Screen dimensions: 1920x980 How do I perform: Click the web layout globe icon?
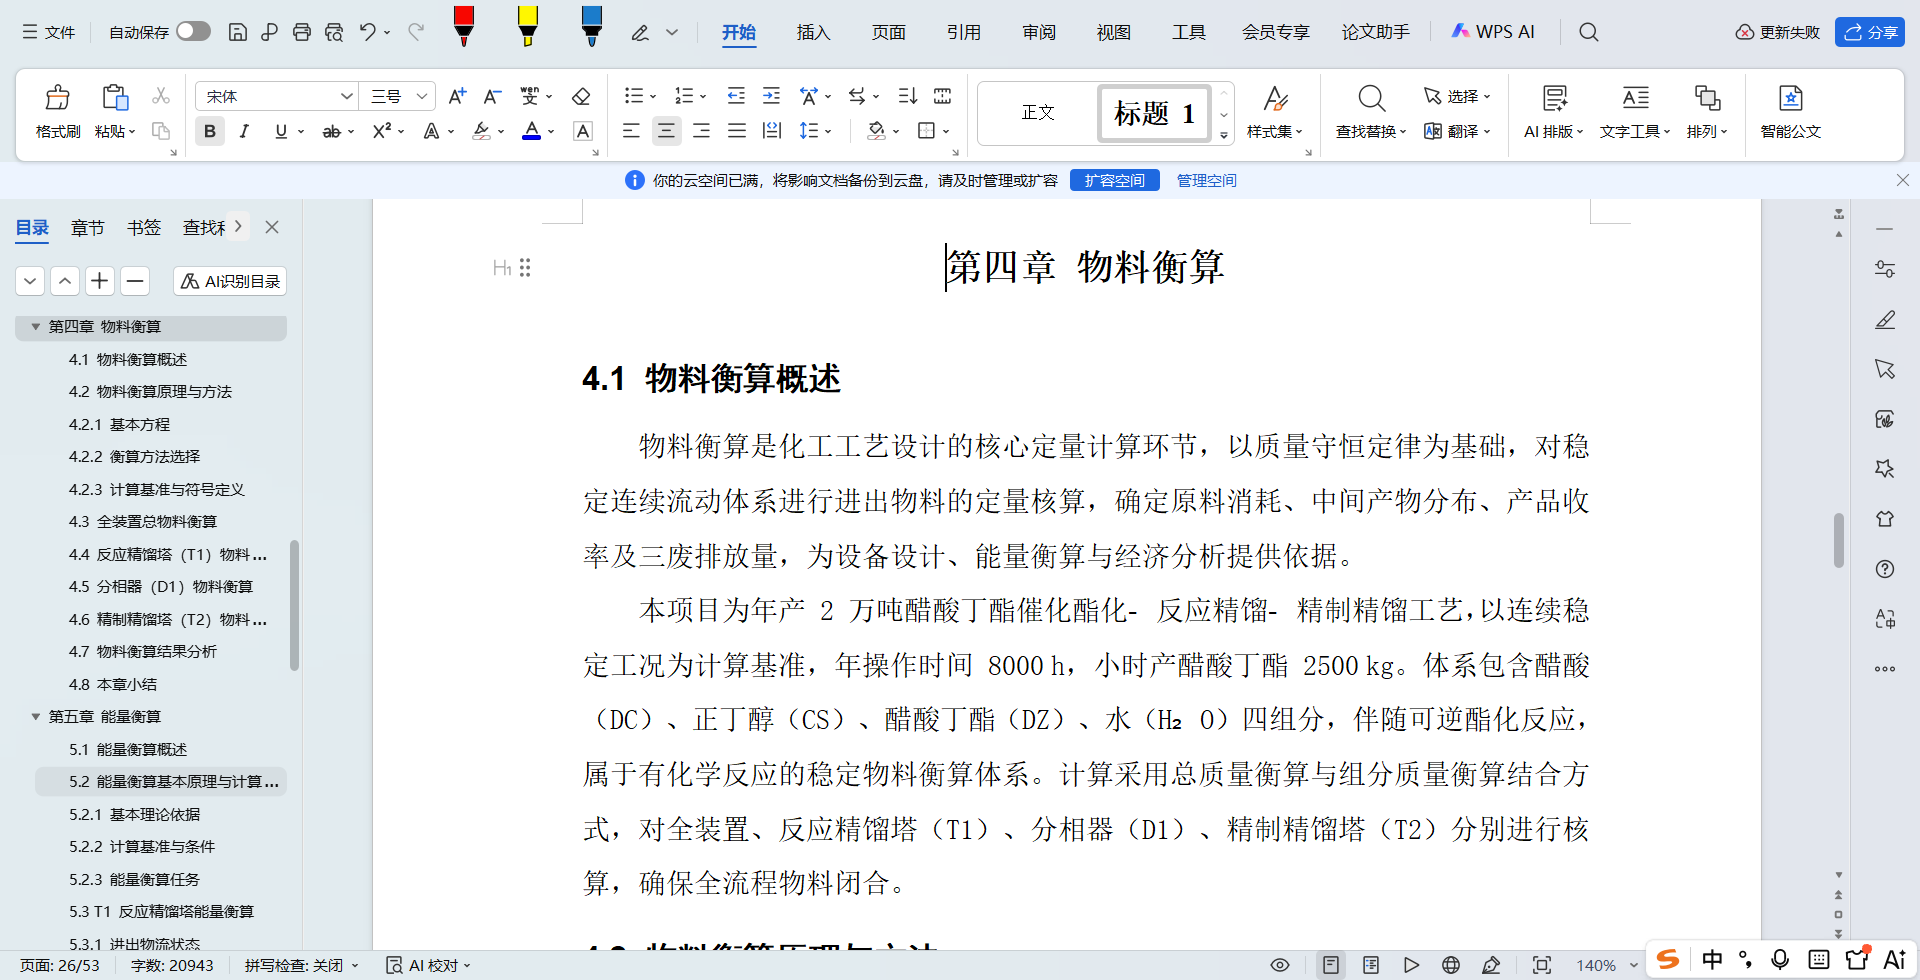(1451, 965)
